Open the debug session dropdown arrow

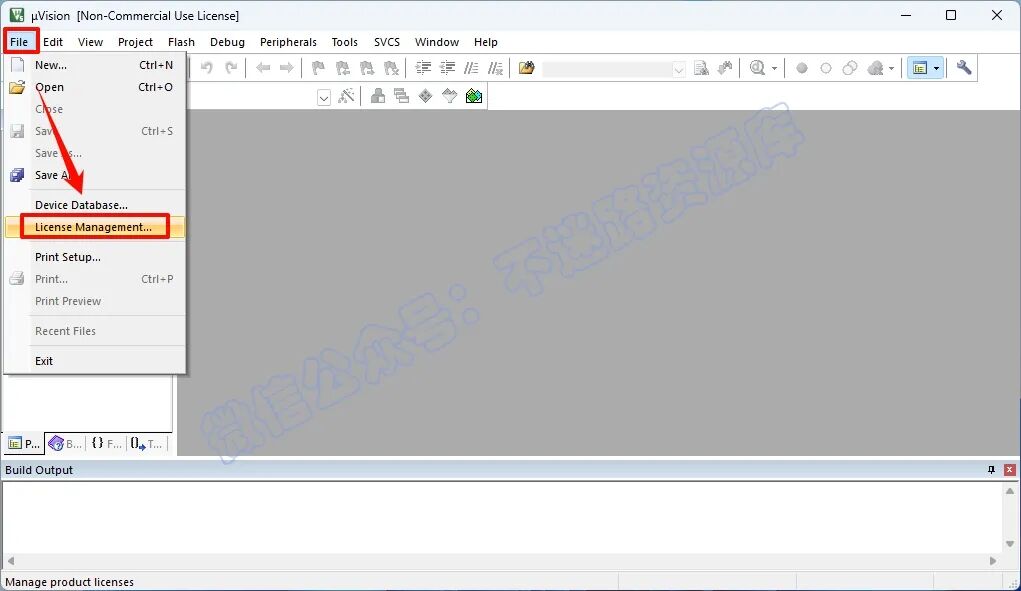(x=774, y=68)
